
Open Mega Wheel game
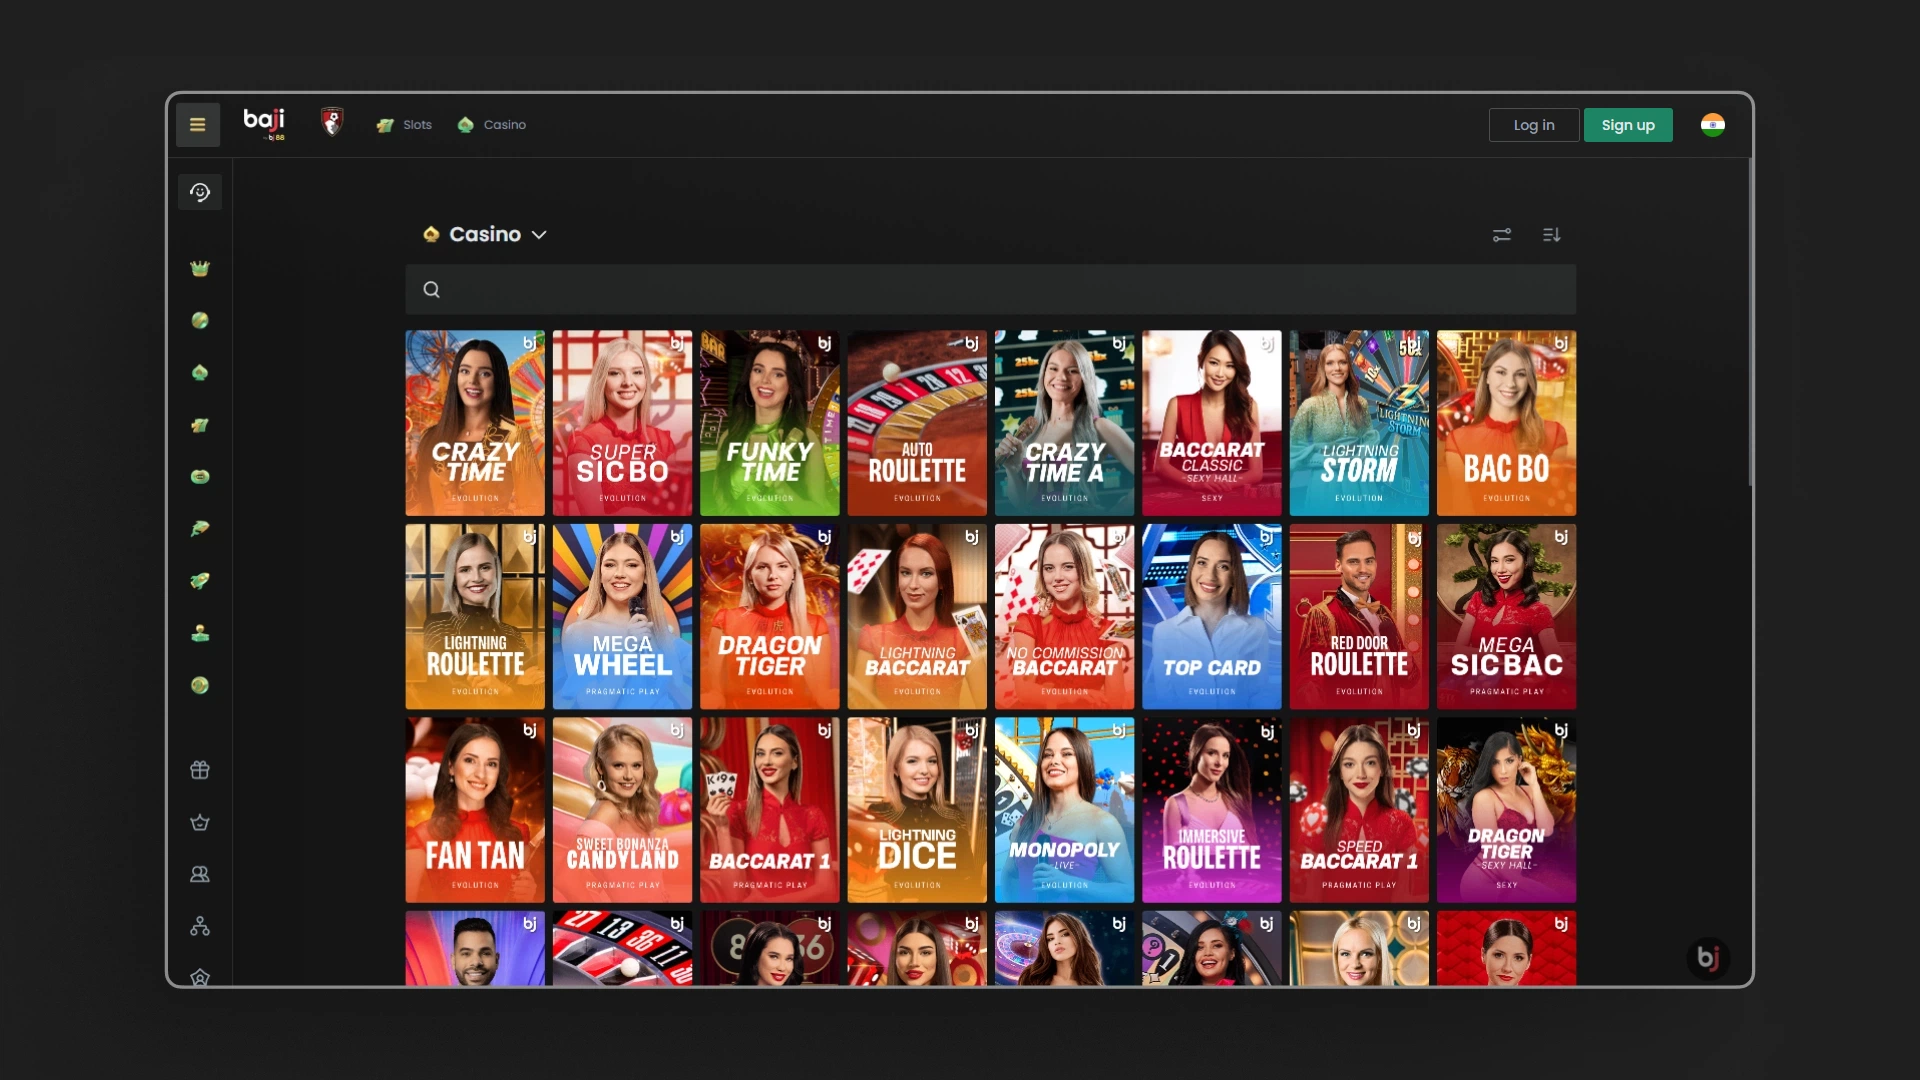point(622,617)
